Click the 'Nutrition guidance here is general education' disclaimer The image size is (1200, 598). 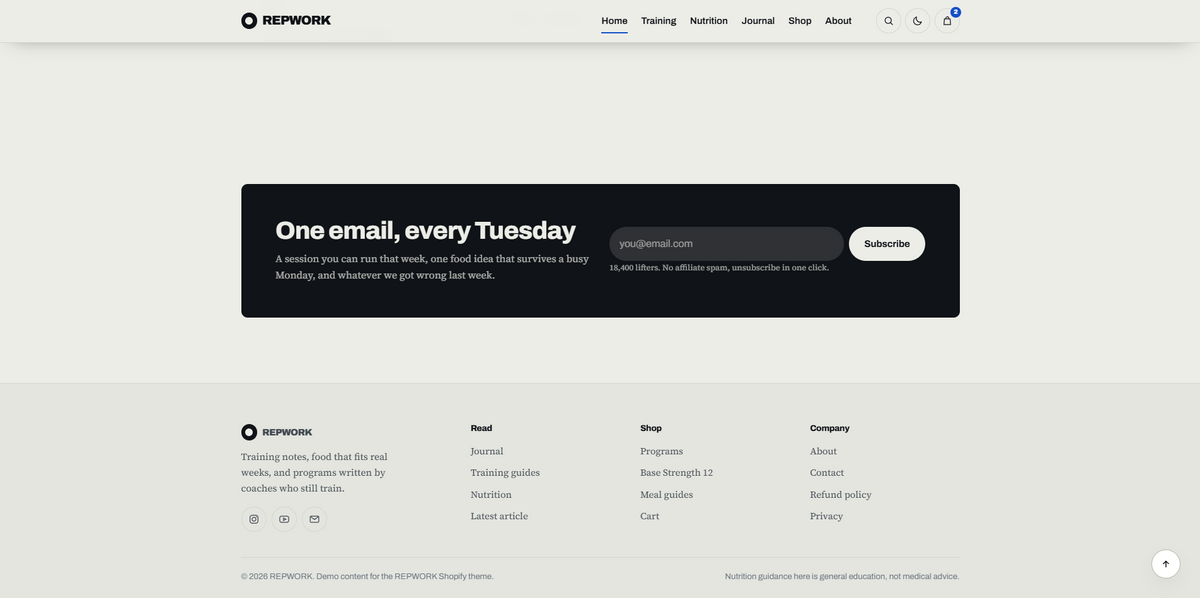[x=842, y=576]
